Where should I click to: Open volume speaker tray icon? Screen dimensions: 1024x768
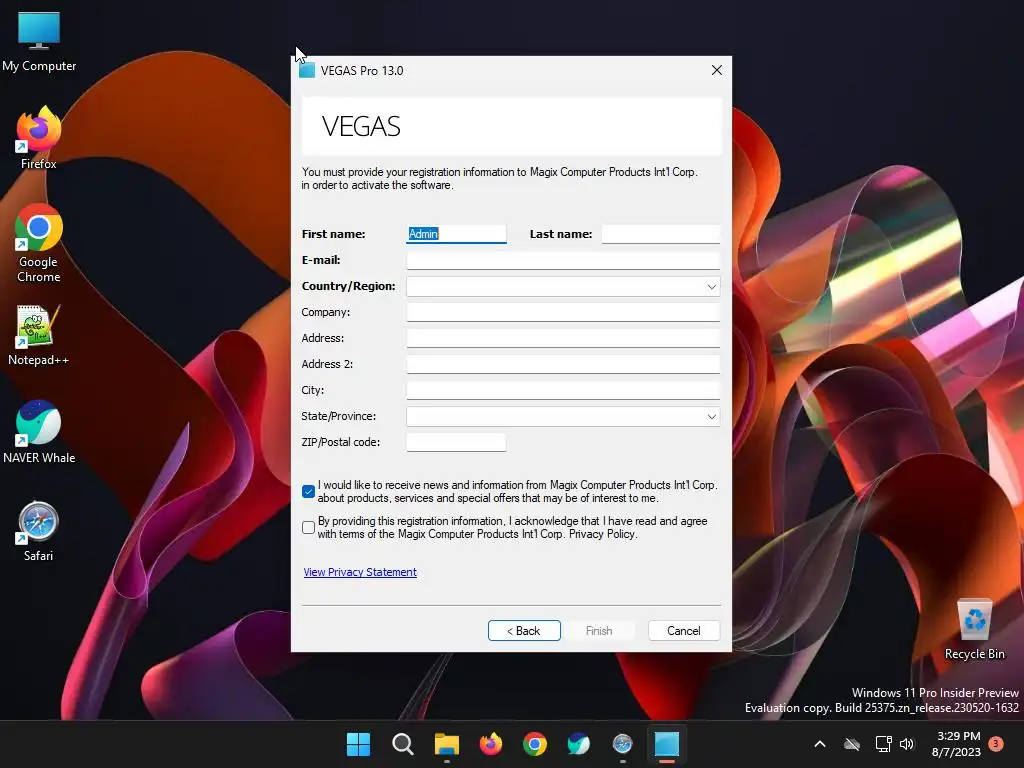[906, 744]
